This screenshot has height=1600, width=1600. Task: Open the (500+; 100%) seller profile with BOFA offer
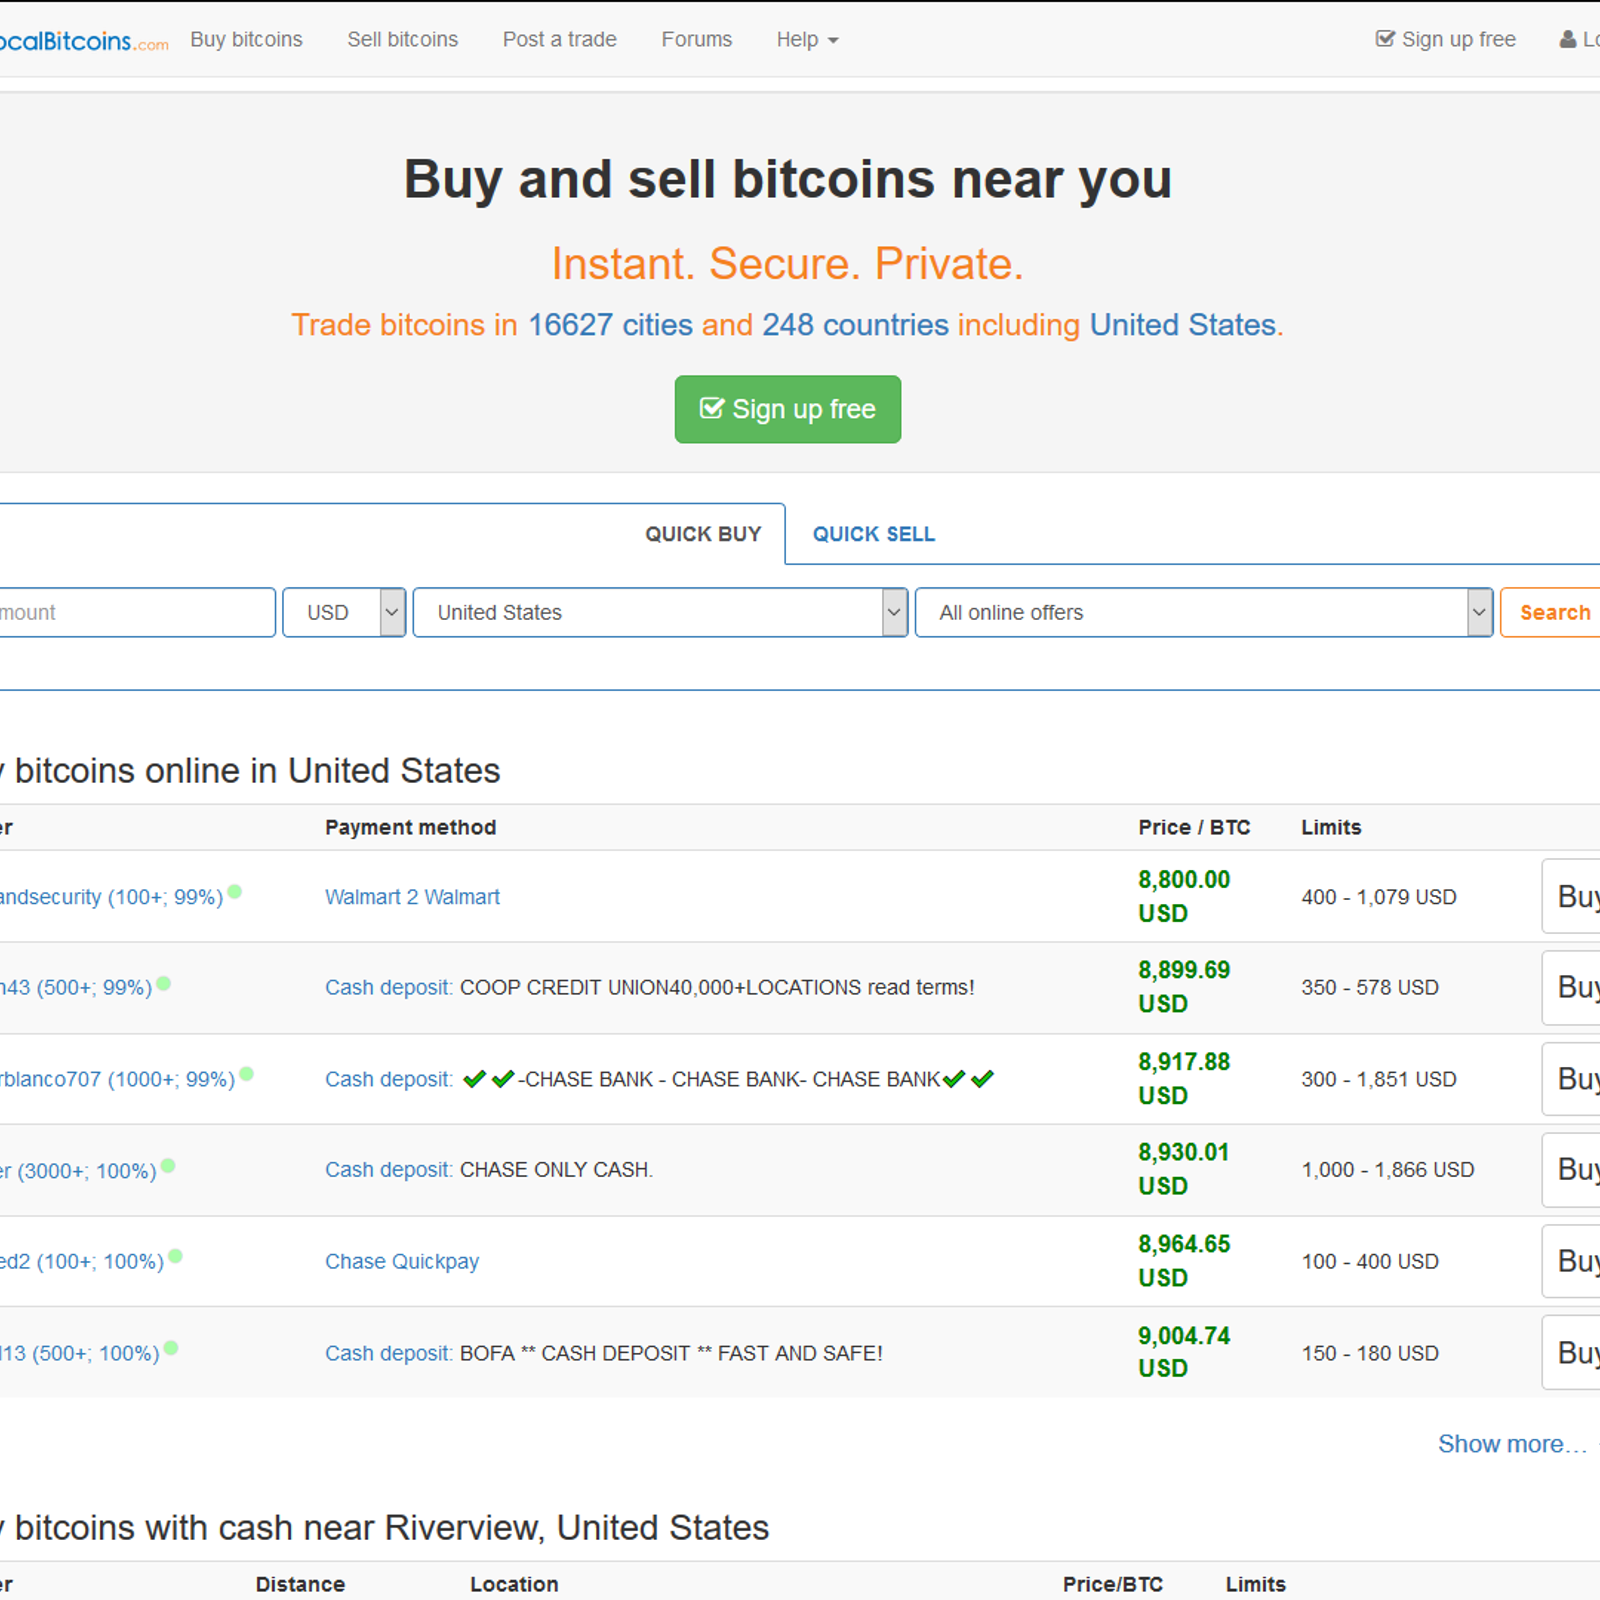[80, 1353]
